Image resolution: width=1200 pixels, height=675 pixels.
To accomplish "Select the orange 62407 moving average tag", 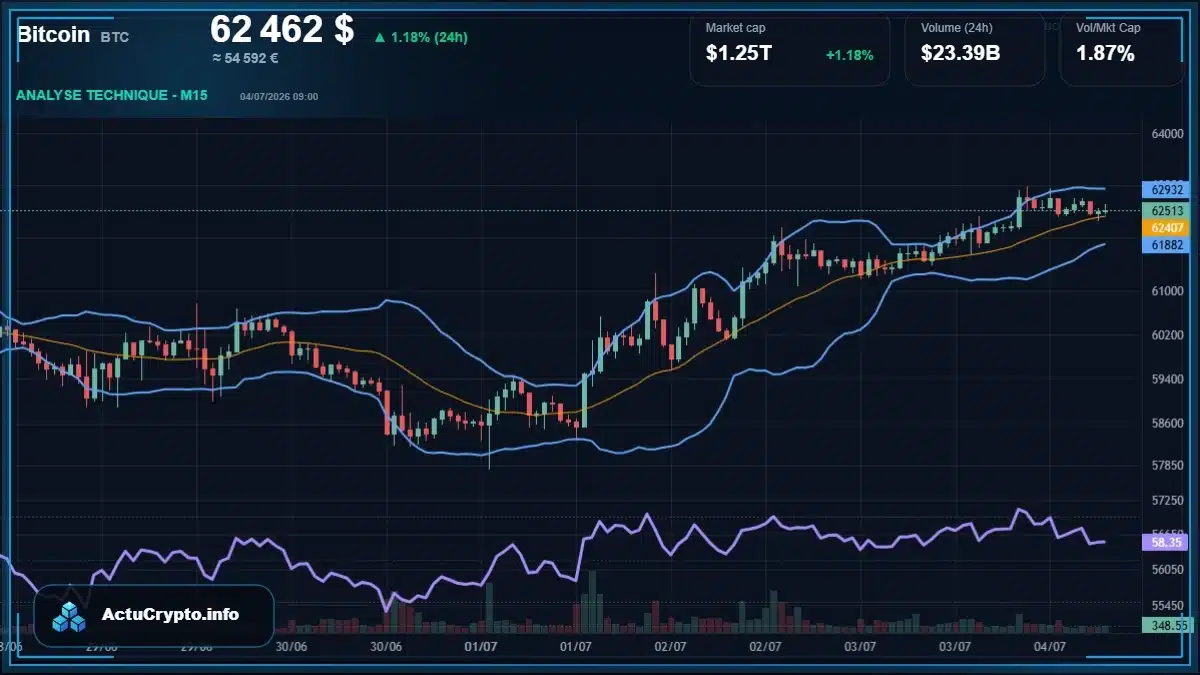I will tap(1167, 228).
